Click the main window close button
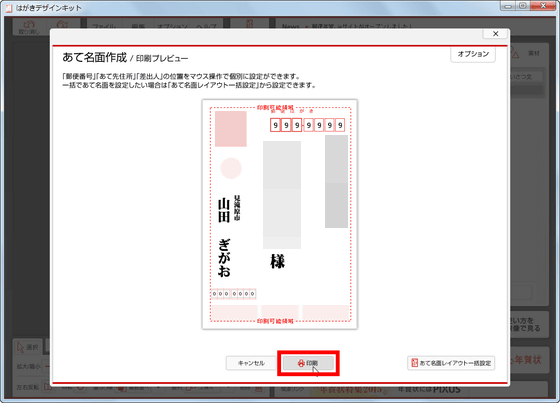Viewport: 560px width, 403px height. 542,5
